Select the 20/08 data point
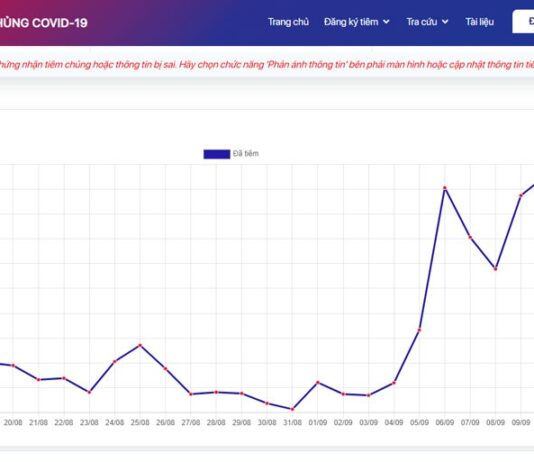Viewport: 534px width, 462px height. click(x=13, y=365)
